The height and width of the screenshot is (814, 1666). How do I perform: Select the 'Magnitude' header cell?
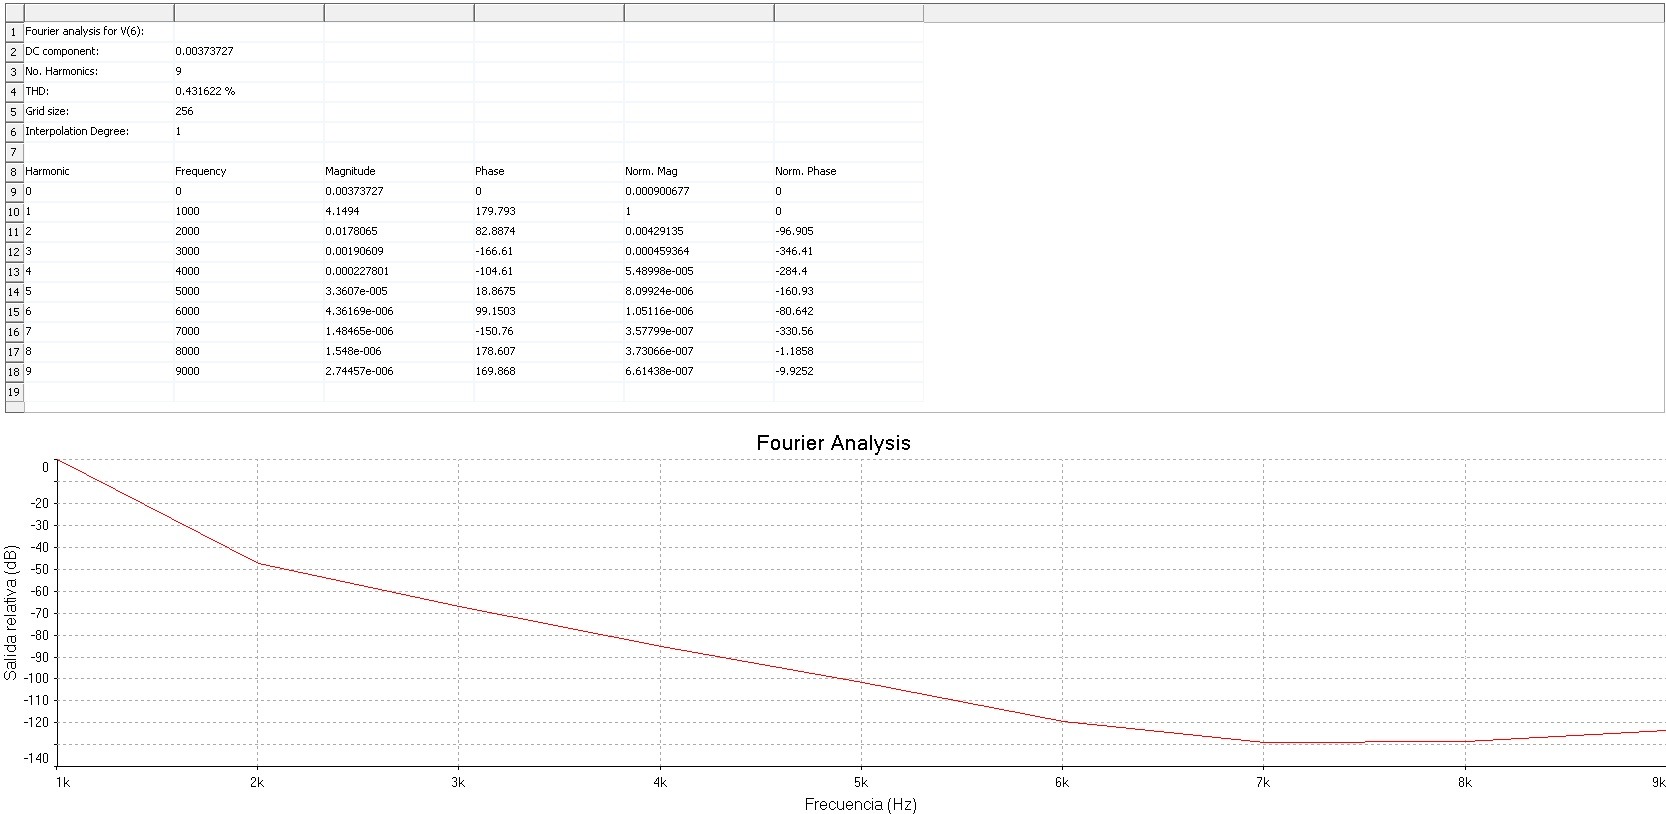coord(398,171)
